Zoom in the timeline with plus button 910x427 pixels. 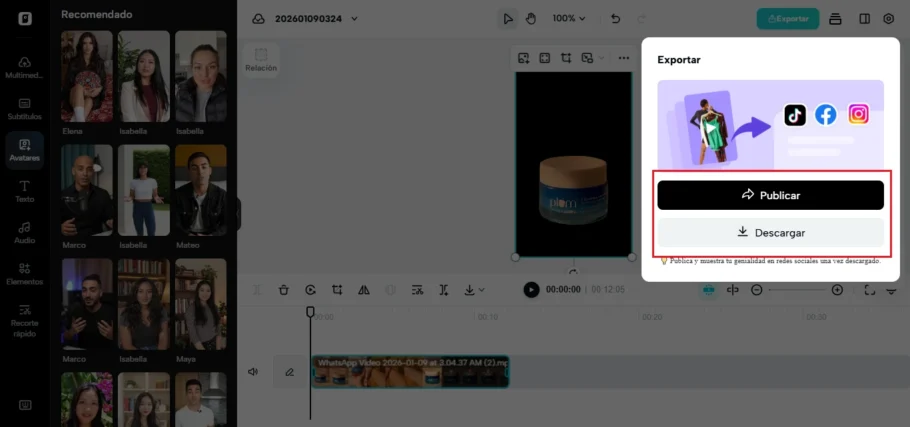837,290
